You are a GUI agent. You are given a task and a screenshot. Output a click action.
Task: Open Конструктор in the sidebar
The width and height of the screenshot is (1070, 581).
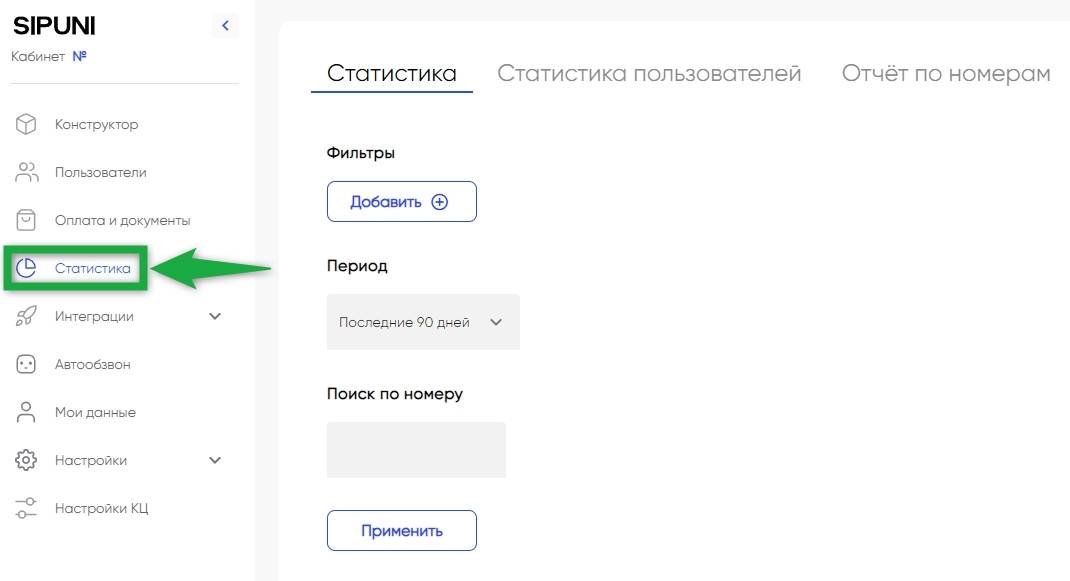click(x=96, y=124)
